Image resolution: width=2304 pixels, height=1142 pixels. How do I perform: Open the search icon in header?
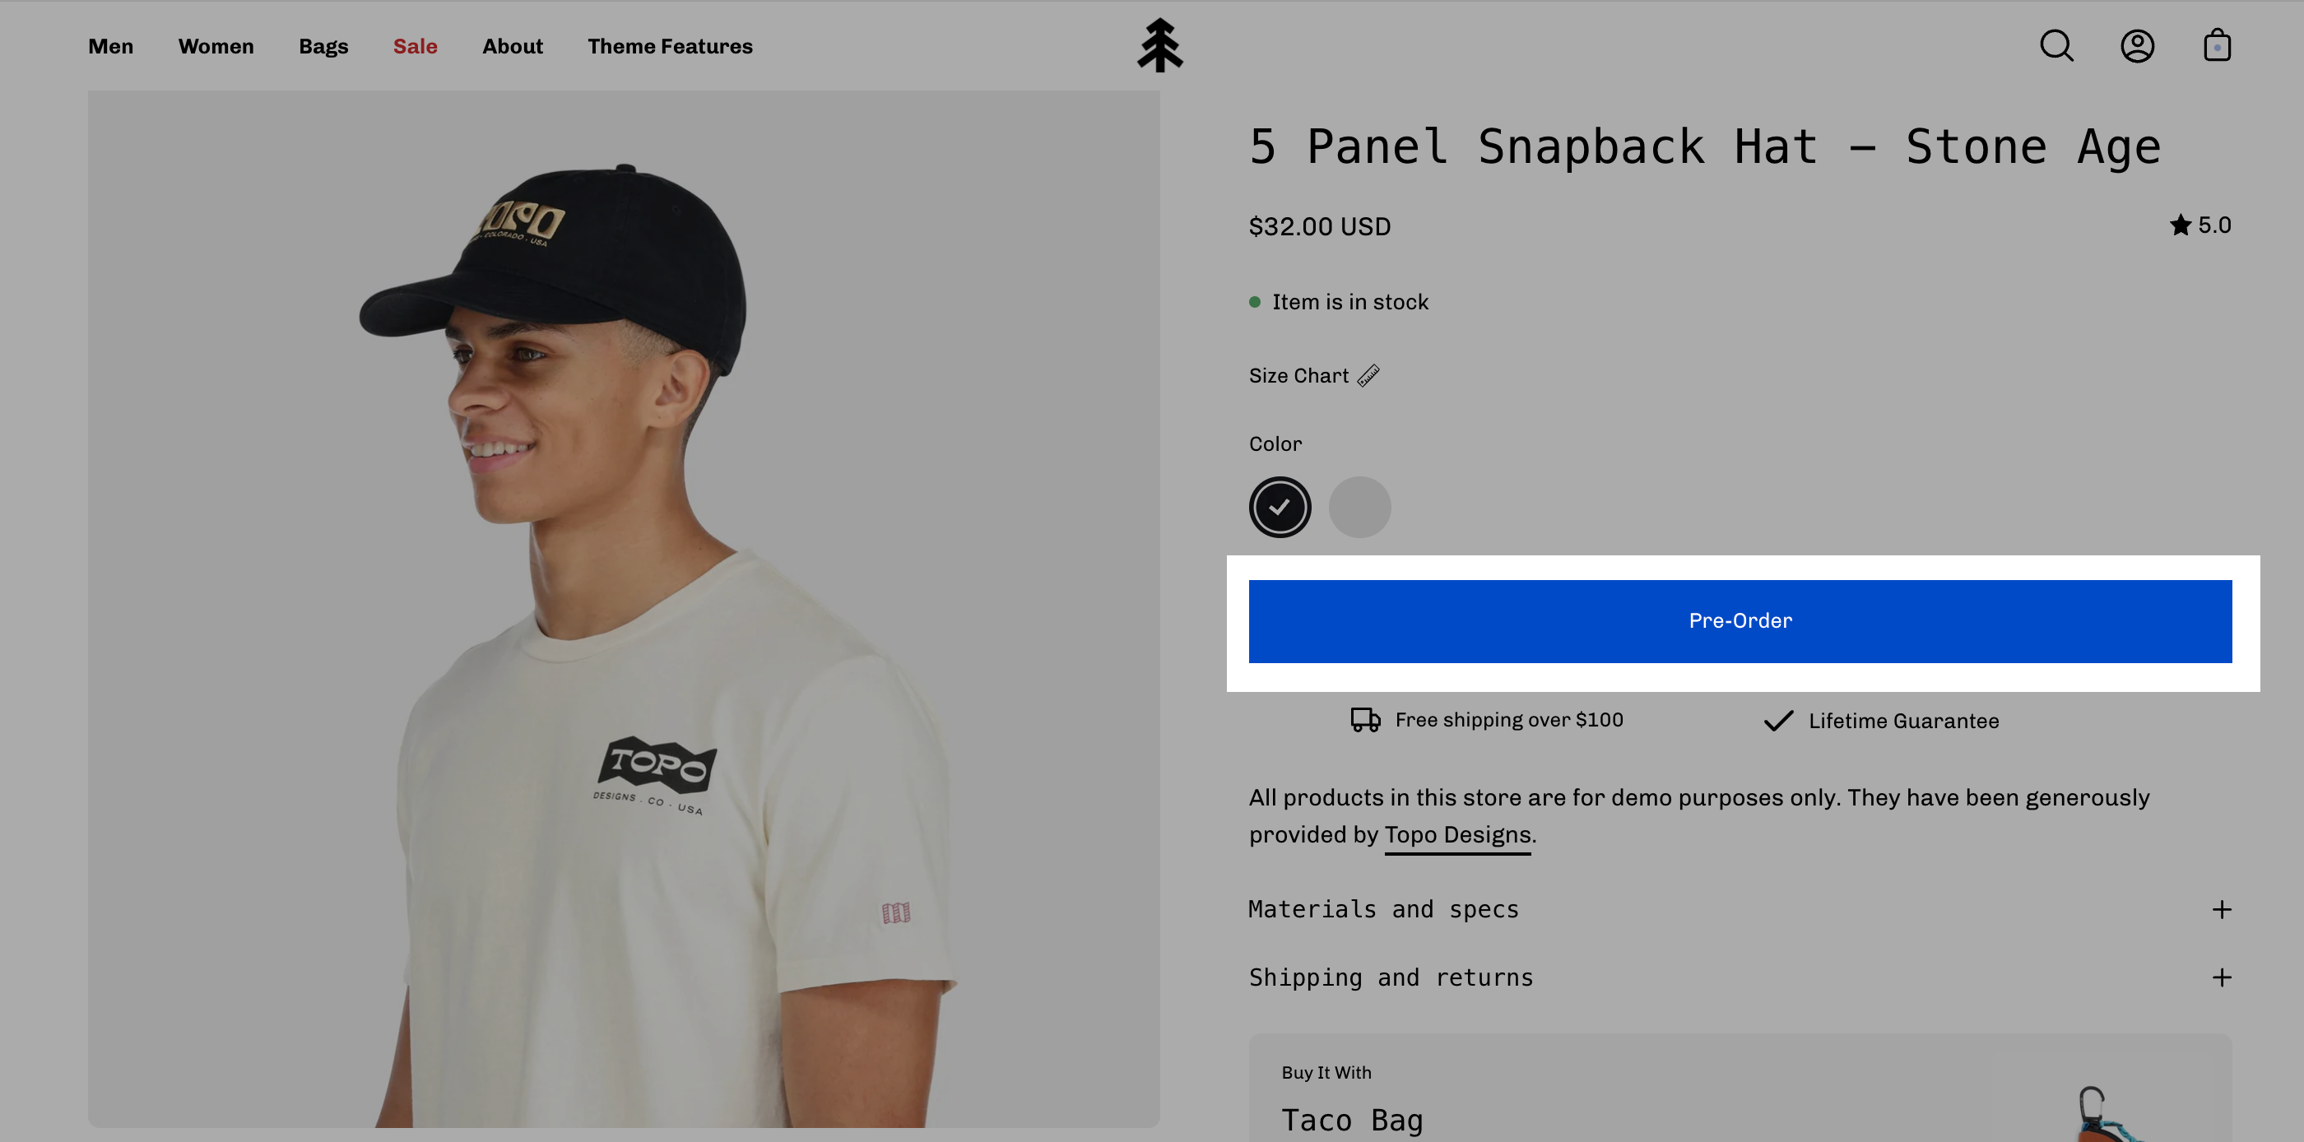2056,46
